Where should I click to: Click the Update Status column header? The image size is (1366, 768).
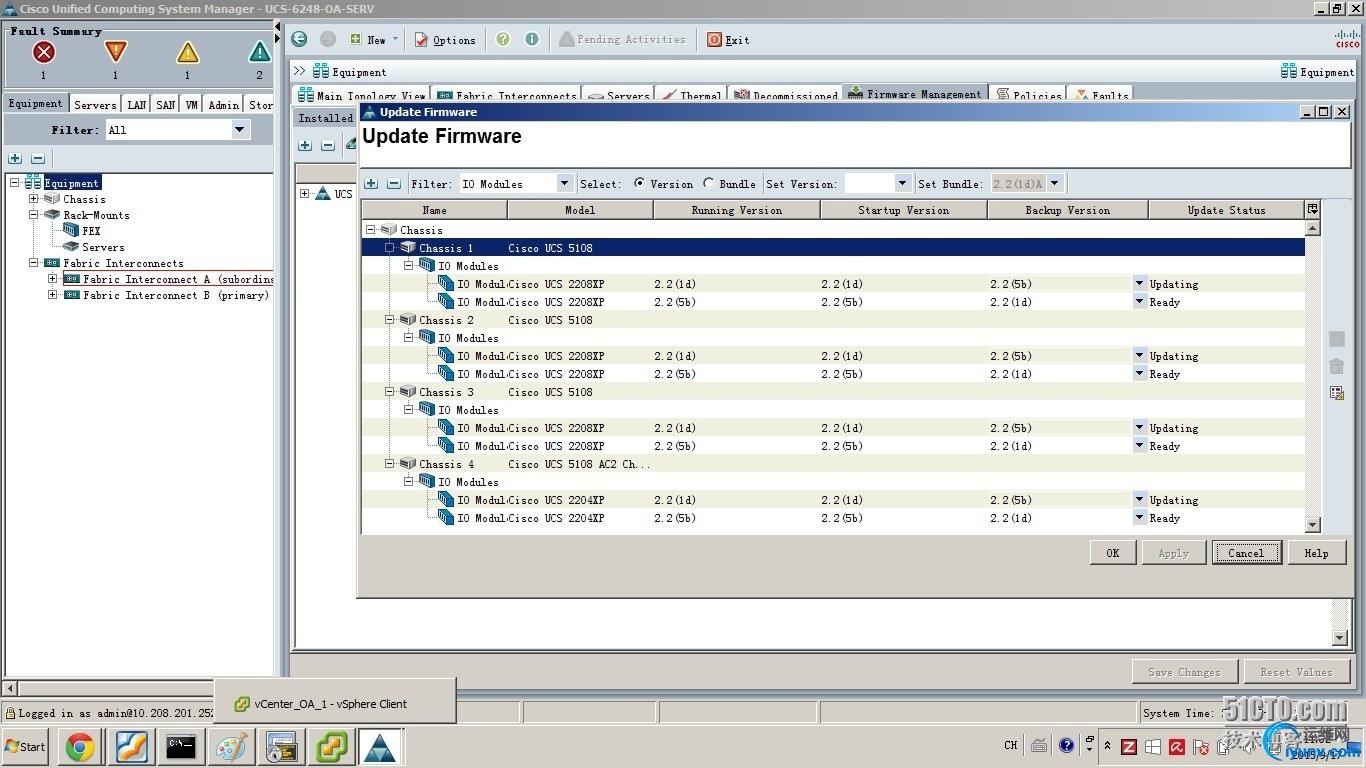(1226, 210)
